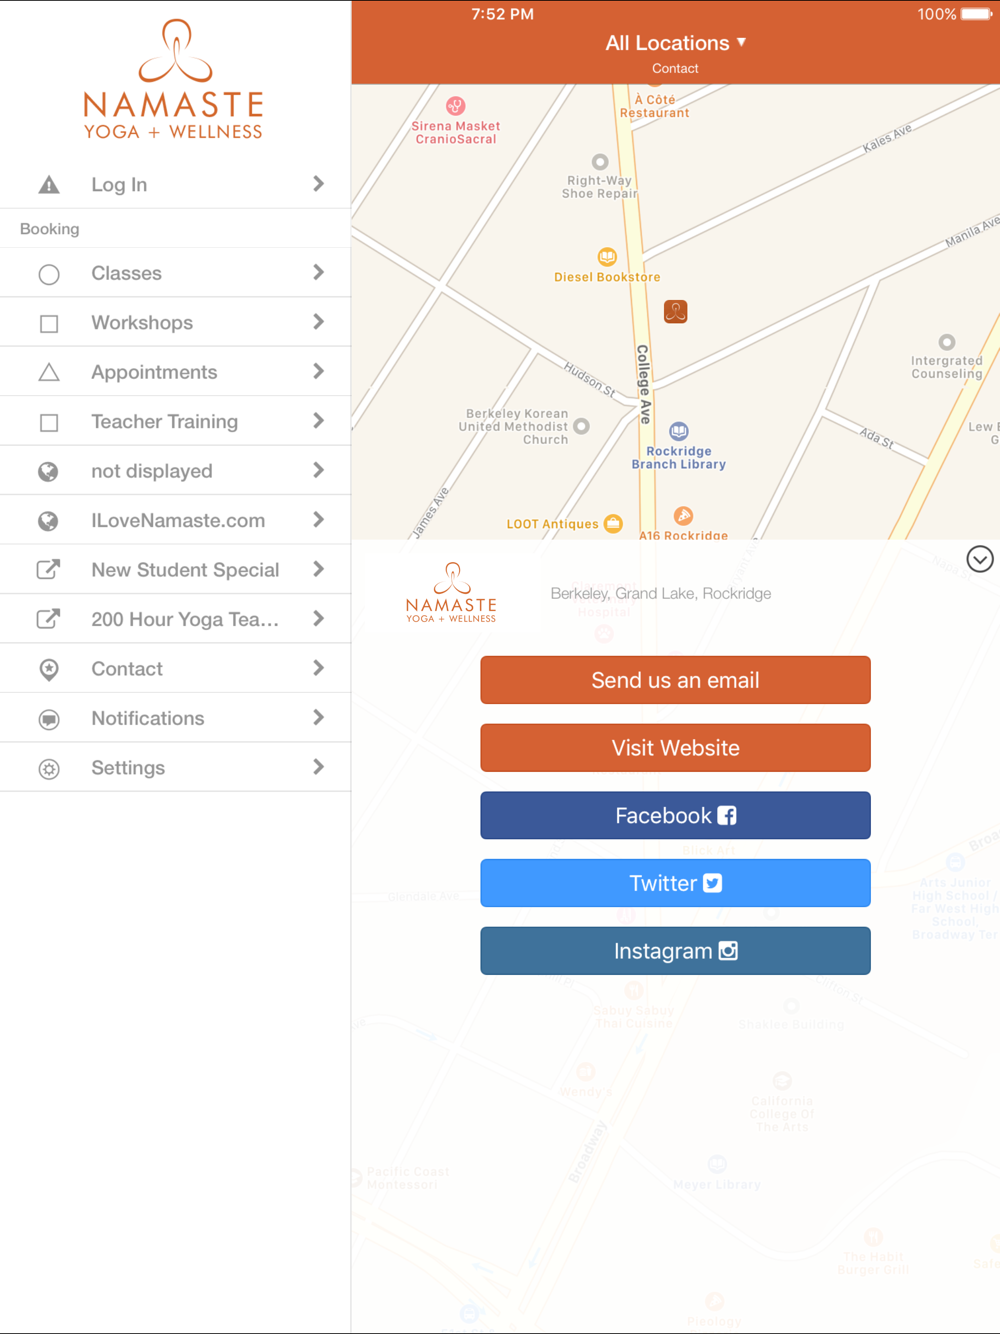Click Send us an email button
The width and height of the screenshot is (1000, 1334).
pos(675,680)
